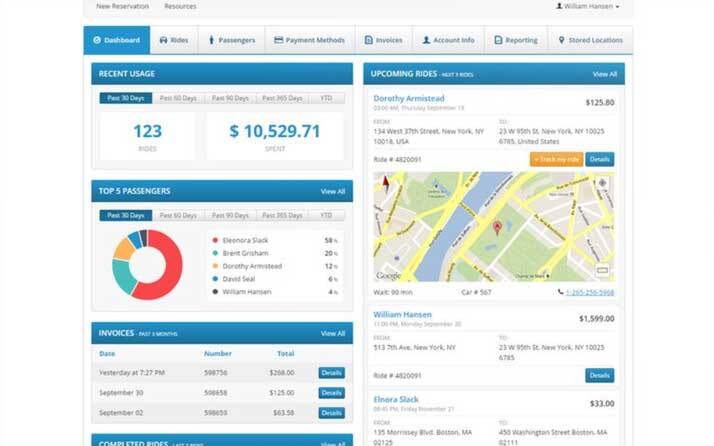714x446 pixels.
Task: Open the New Reservation menu
Action: click(122, 6)
